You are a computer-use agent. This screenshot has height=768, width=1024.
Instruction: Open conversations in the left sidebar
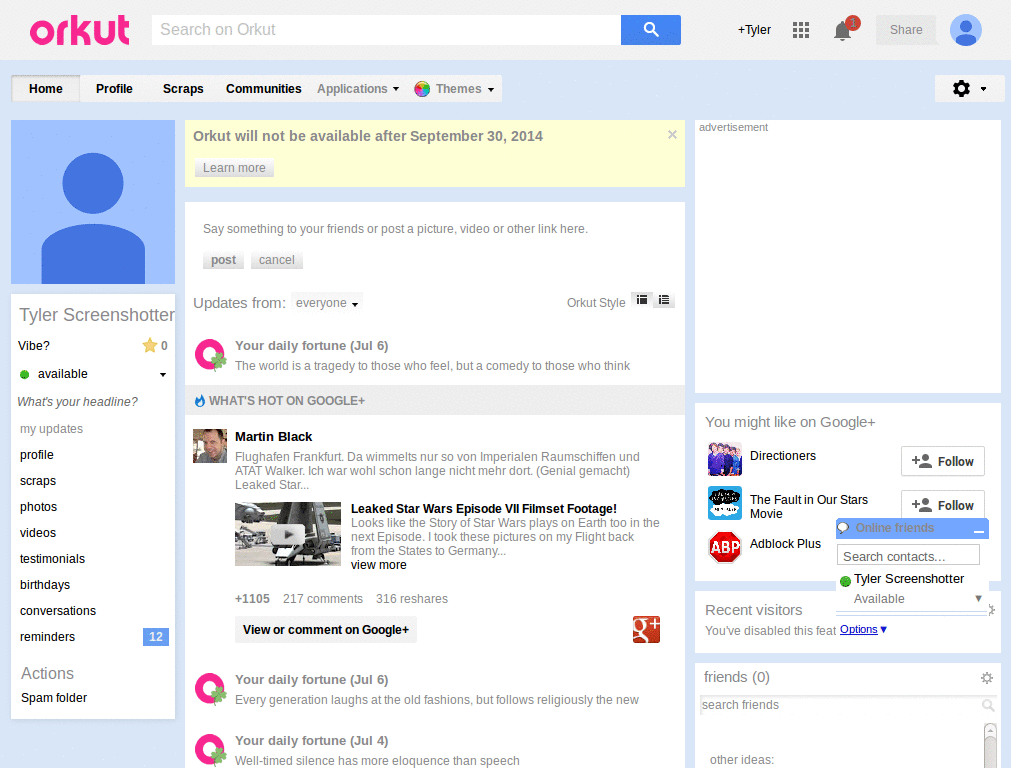tap(58, 611)
